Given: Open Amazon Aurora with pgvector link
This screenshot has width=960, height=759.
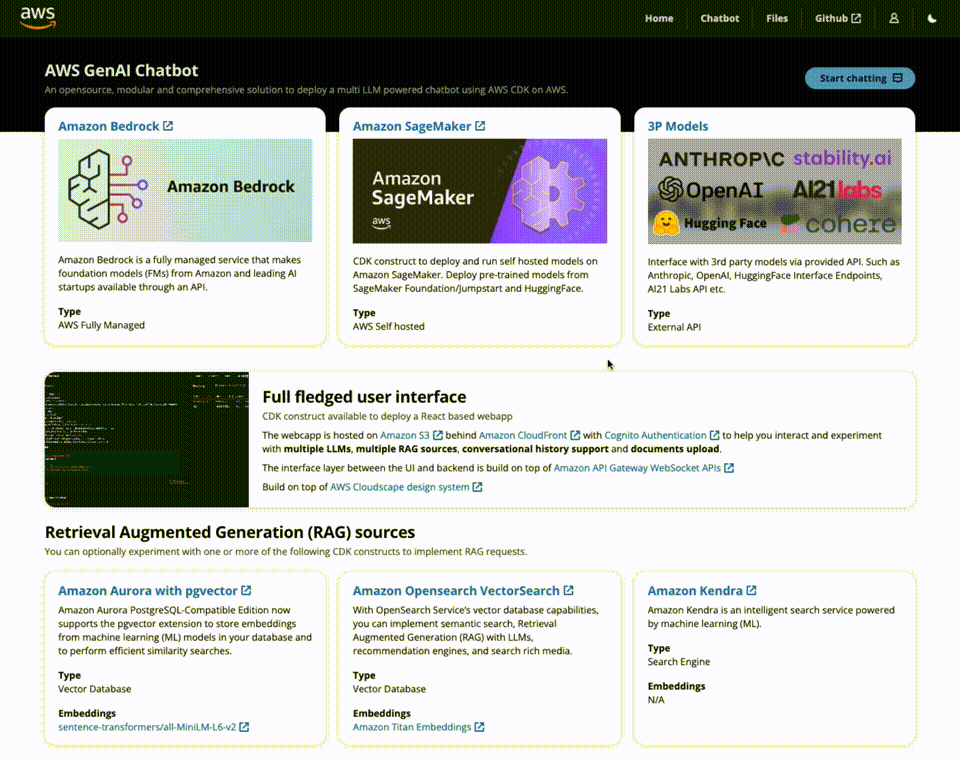Looking at the screenshot, I should click(148, 591).
